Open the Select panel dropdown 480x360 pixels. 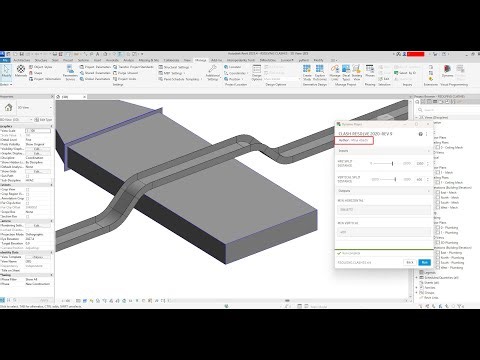tap(6, 84)
